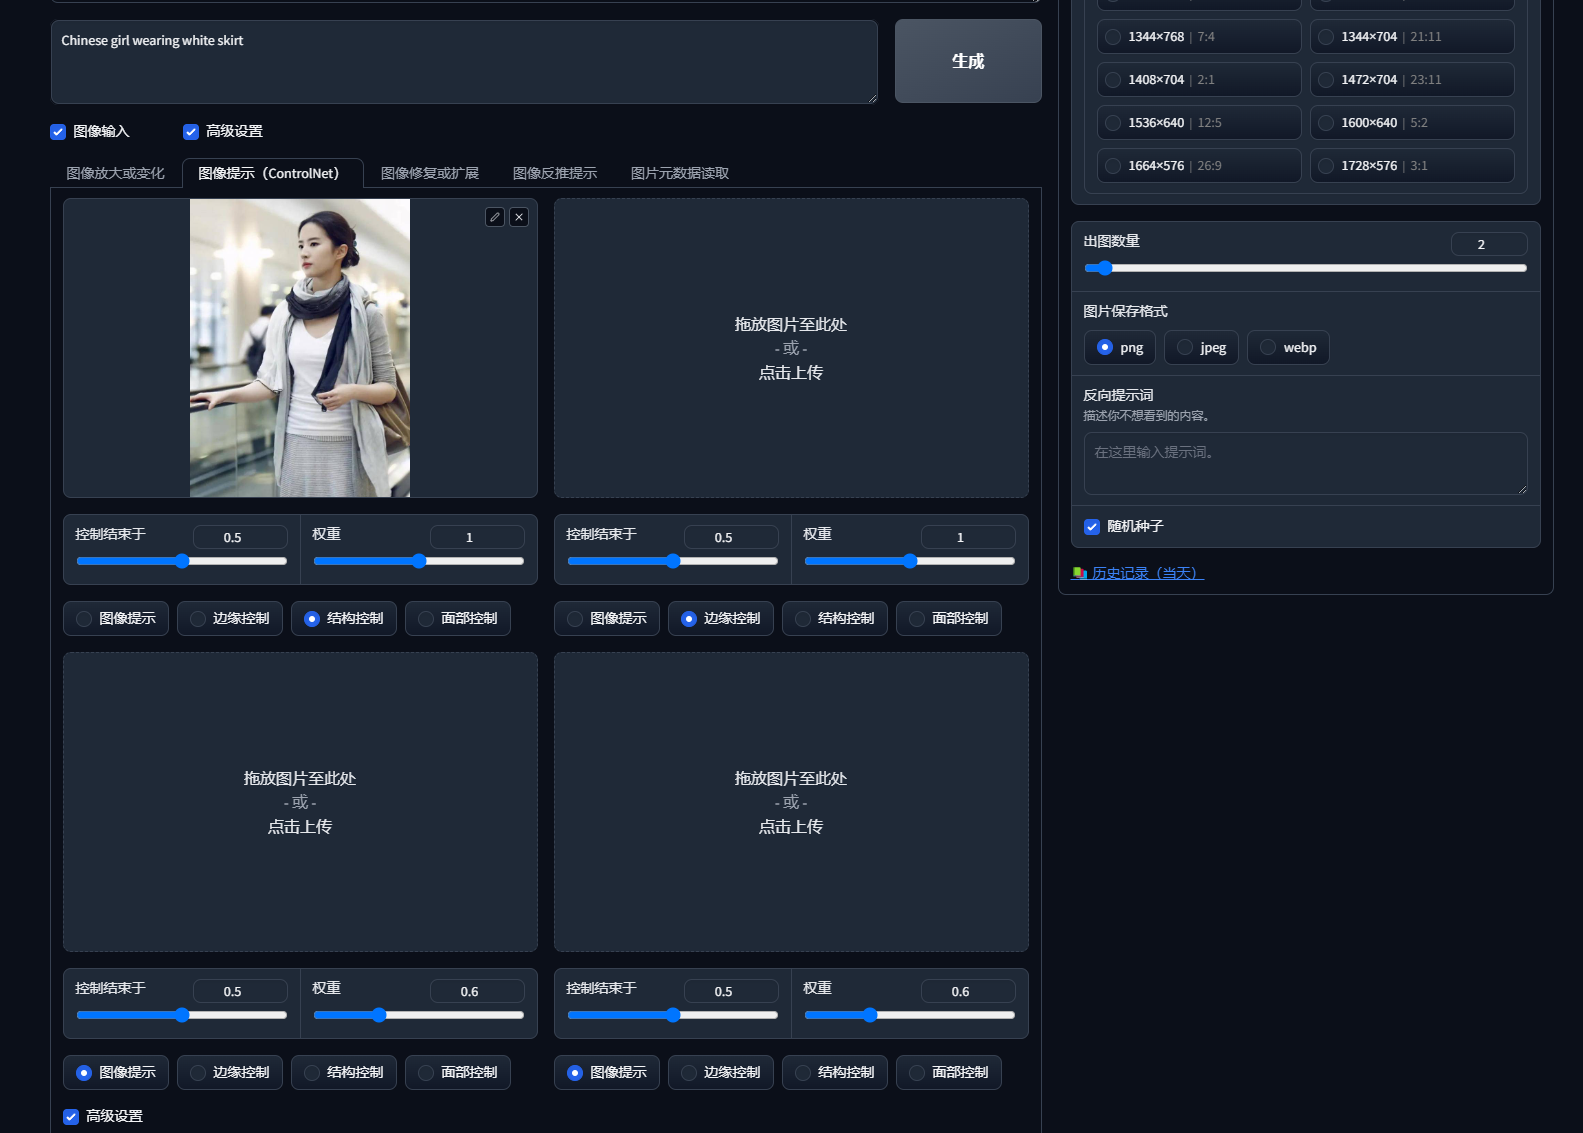Choose png as image save format
The image size is (1583, 1133).
click(x=1120, y=347)
